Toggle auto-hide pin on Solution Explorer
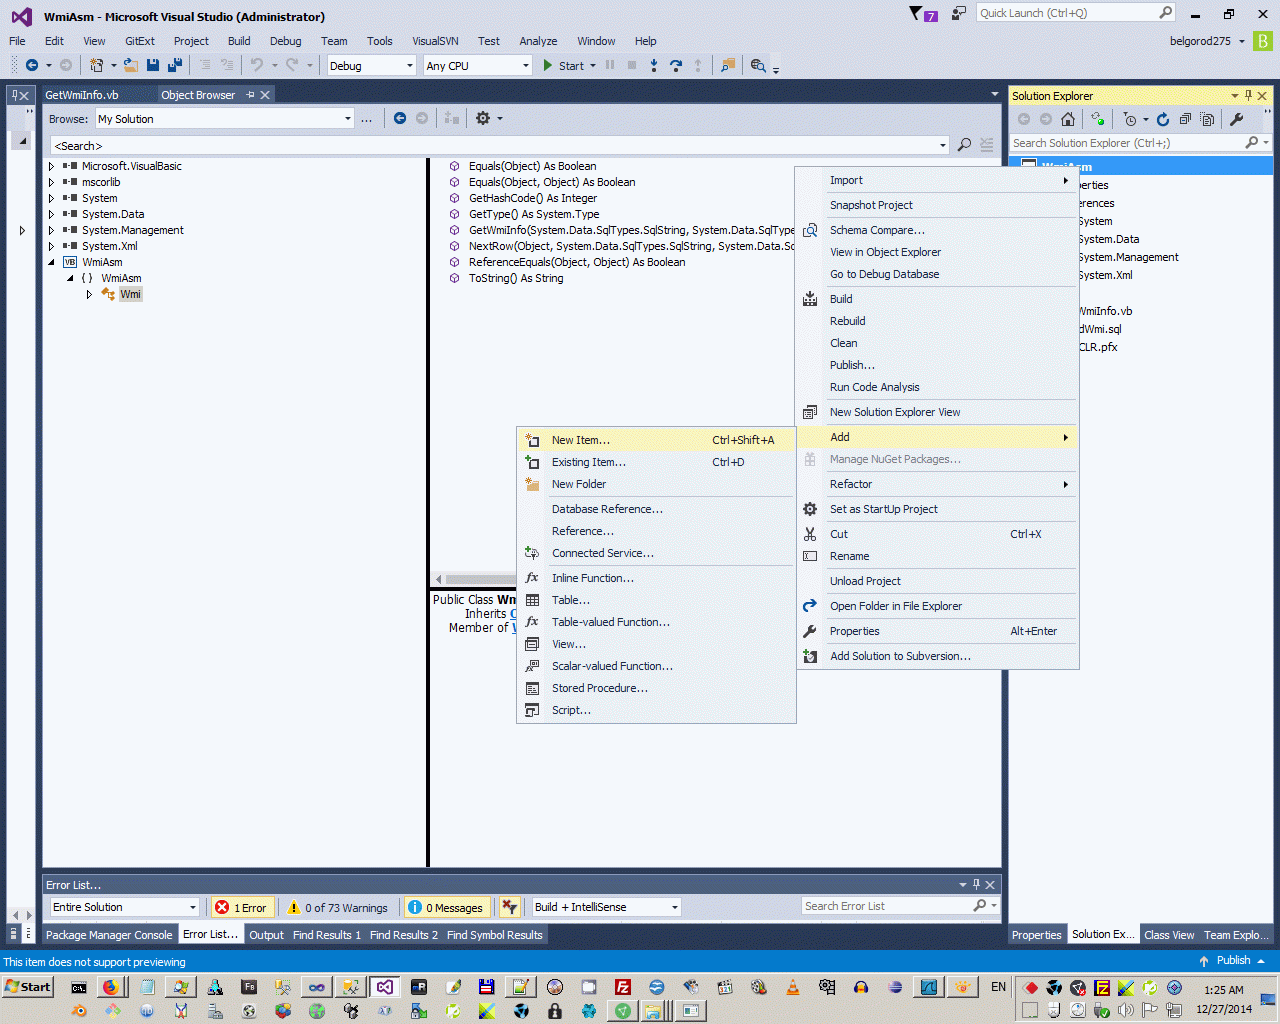Screen dimensions: 1280x1024 click(x=1248, y=96)
